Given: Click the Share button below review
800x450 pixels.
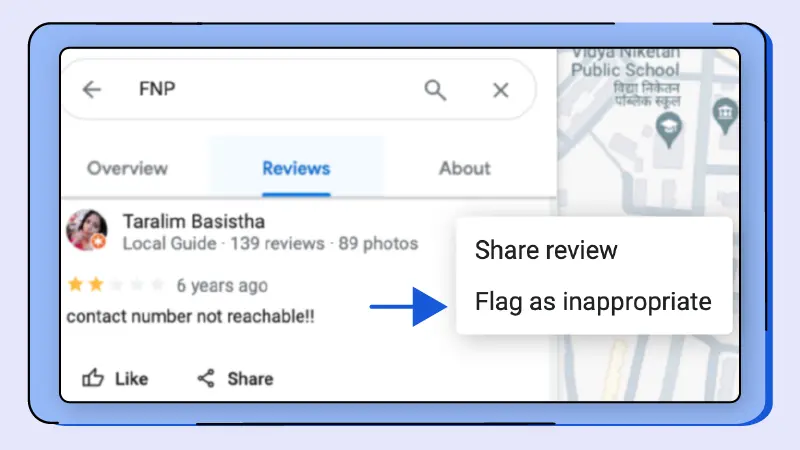Looking at the screenshot, I should (235, 379).
